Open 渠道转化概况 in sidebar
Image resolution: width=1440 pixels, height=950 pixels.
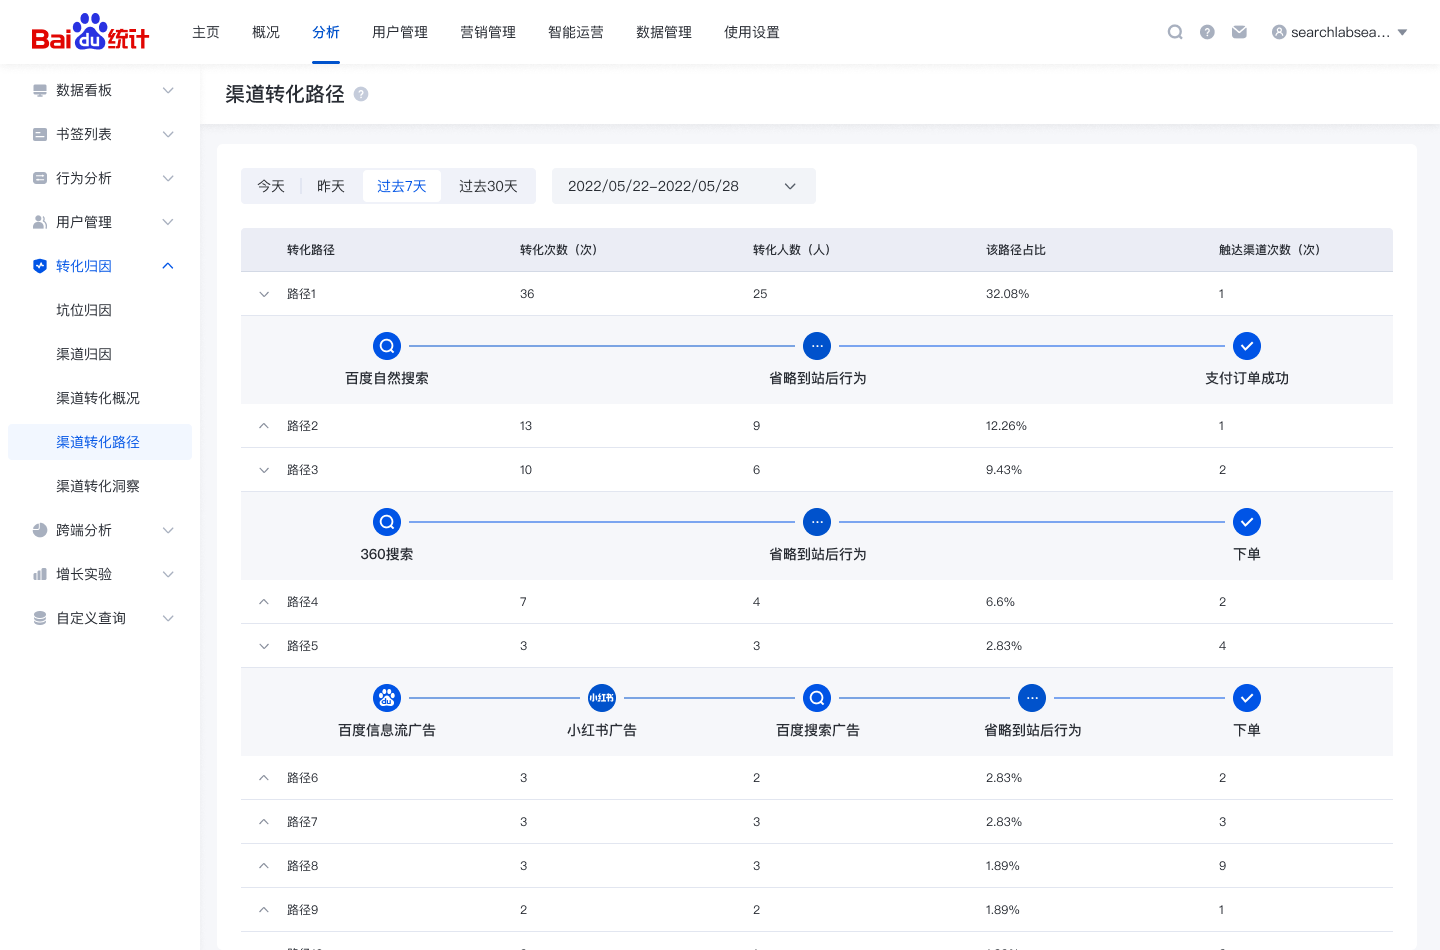click(98, 398)
